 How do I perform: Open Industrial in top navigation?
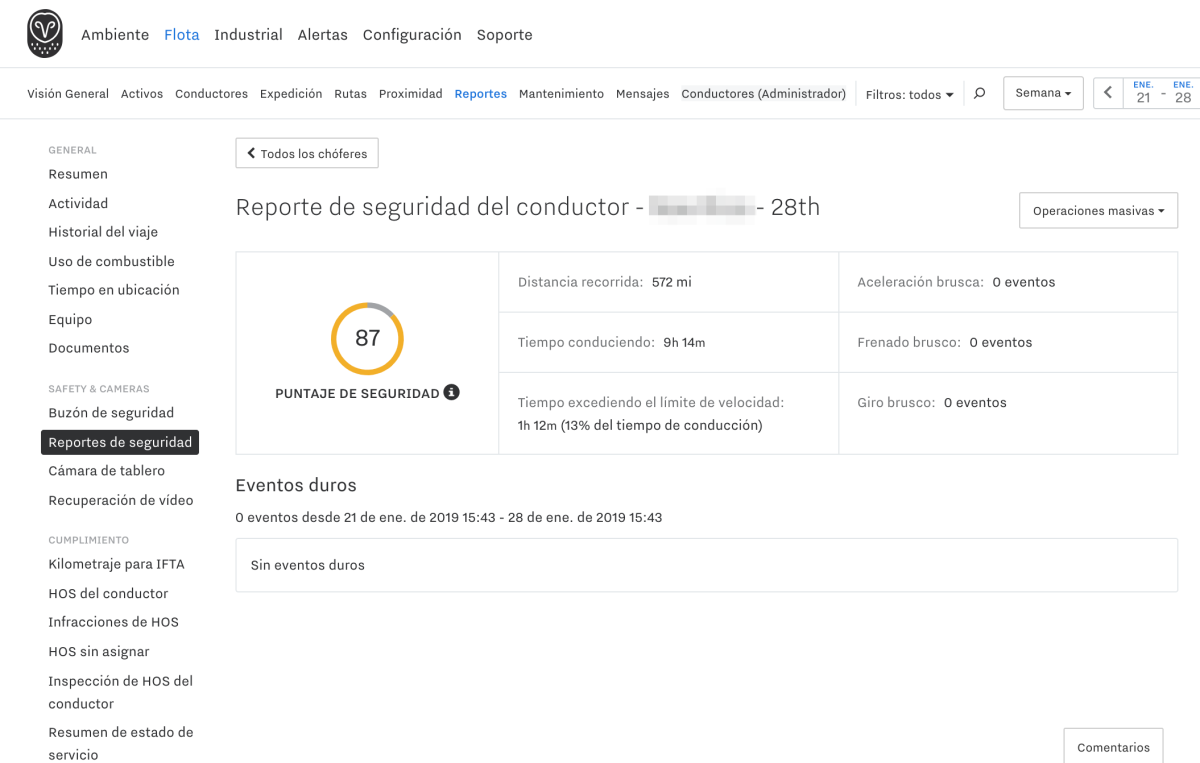[x=248, y=34]
